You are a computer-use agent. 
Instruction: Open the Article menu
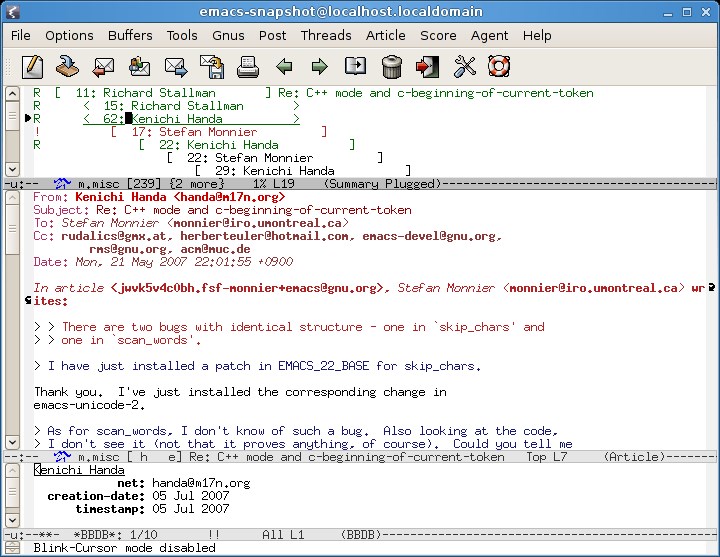[386, 35]
